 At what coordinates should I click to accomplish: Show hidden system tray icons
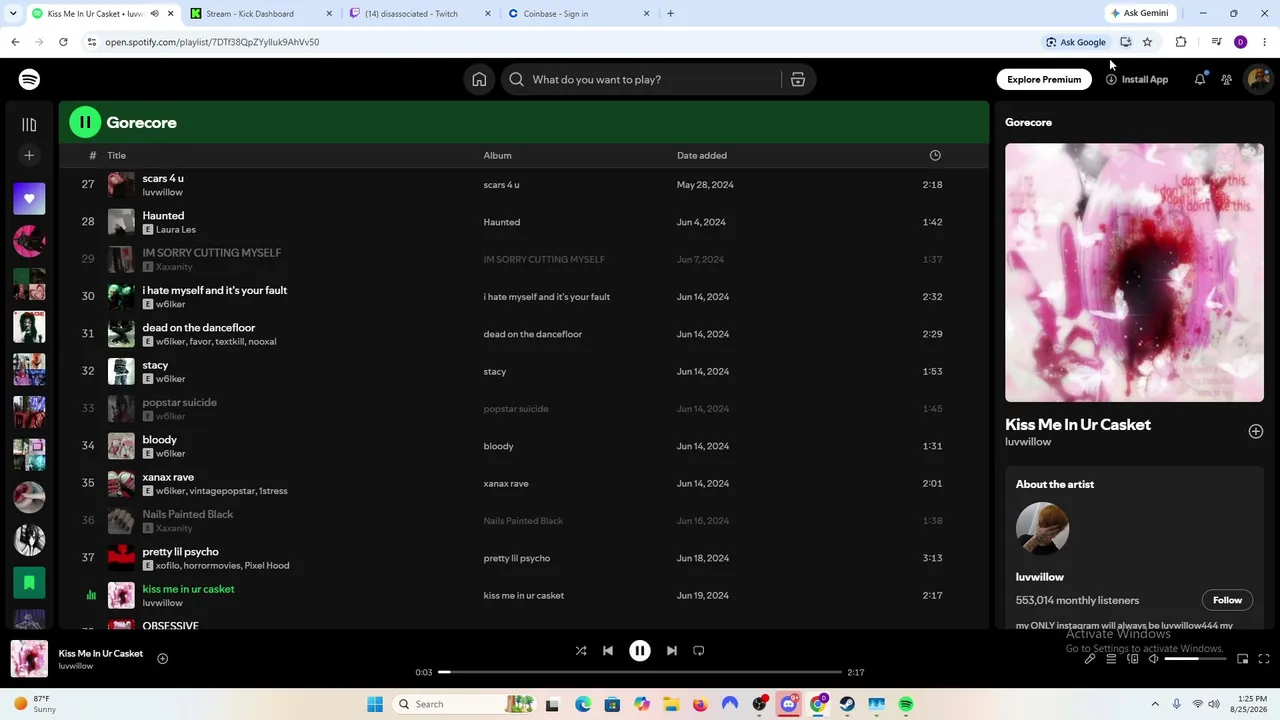click(1155, 704)
